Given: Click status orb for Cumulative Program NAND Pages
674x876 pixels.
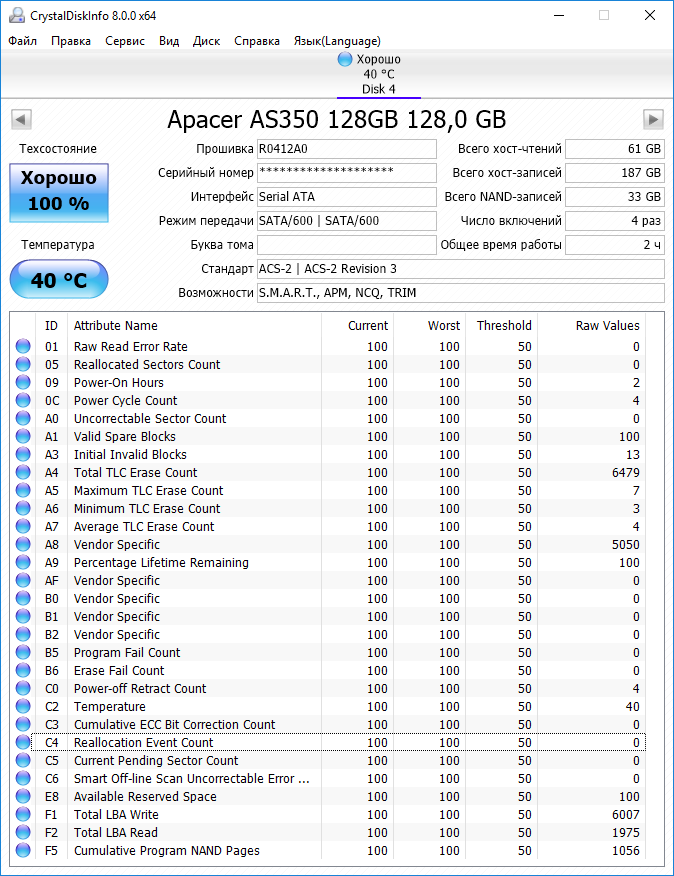Looking at the screenshot, I should (23, 850).
